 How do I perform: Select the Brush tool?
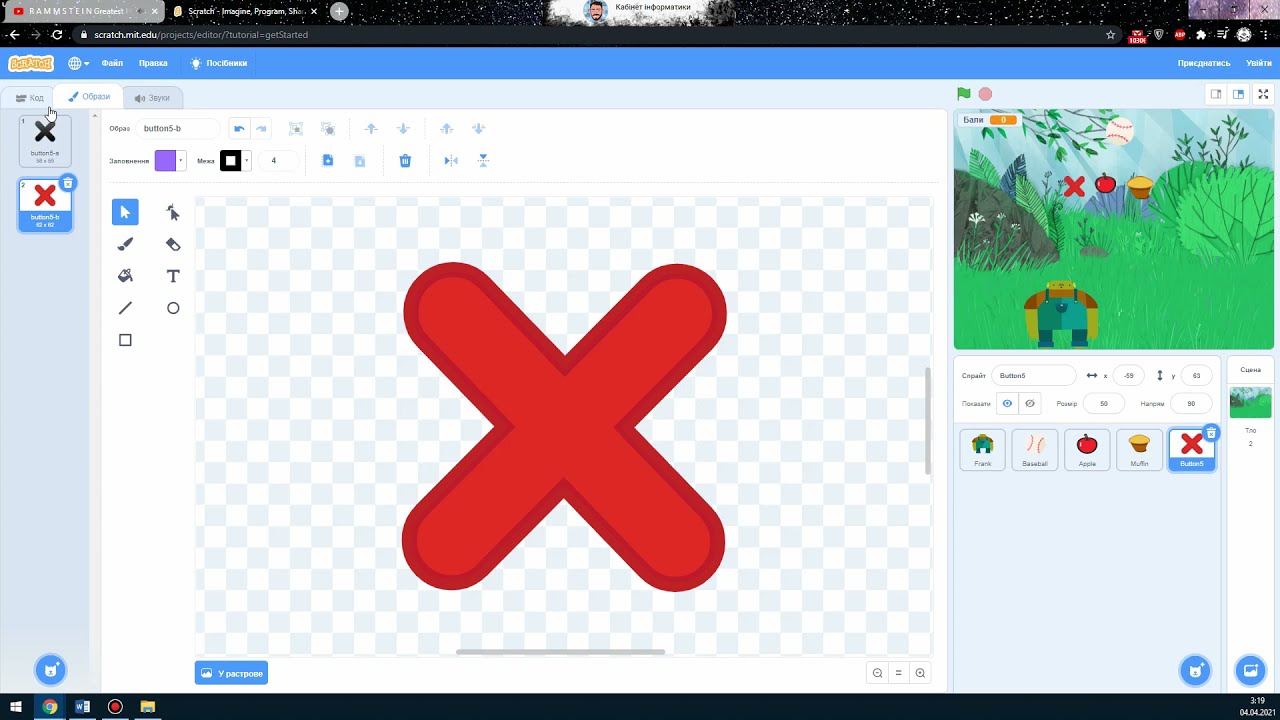coord(125,244)
